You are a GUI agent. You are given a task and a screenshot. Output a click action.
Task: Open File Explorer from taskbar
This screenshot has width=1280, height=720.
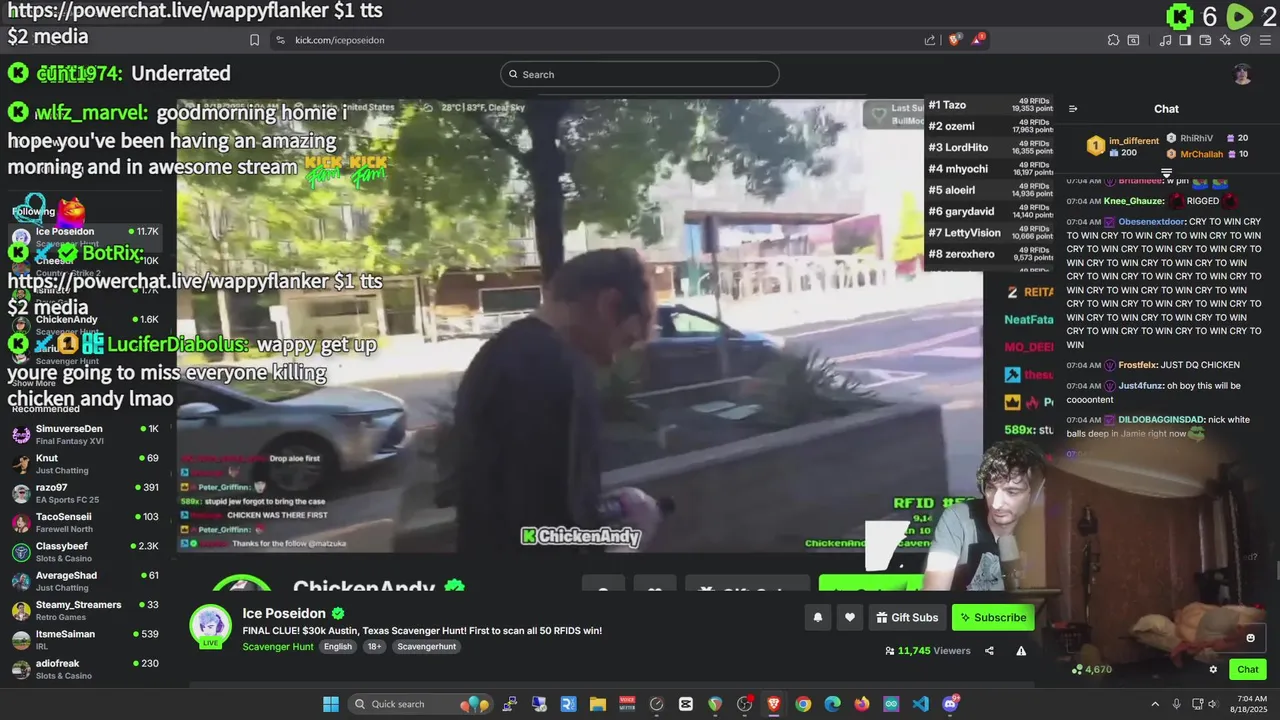(x=597, y=704)
